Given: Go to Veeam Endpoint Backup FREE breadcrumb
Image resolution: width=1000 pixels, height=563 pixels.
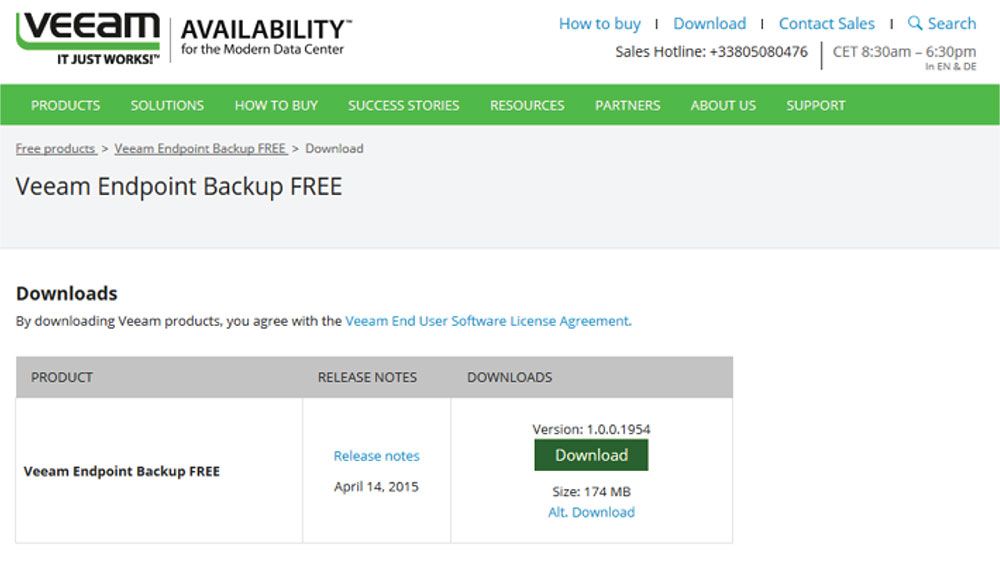Looking at the screenshot, I should [200, 149].
